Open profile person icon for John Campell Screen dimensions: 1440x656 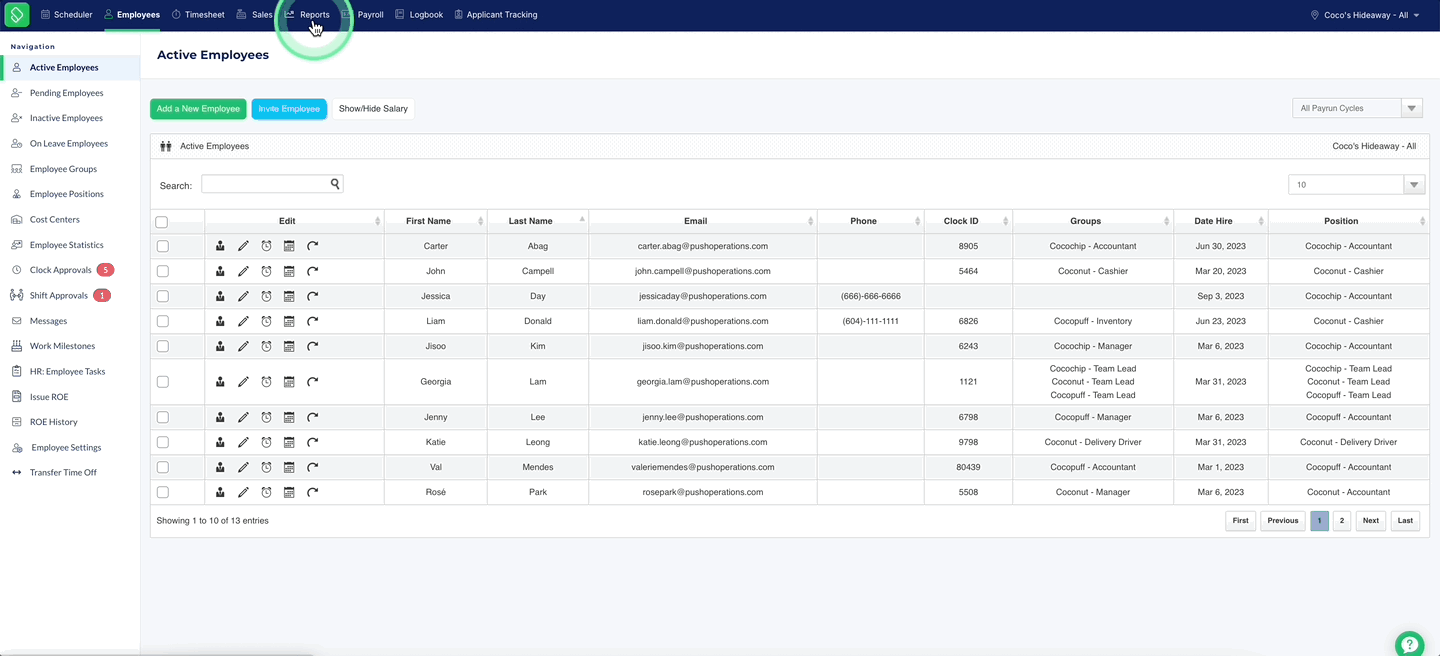(x=220, y=271)
